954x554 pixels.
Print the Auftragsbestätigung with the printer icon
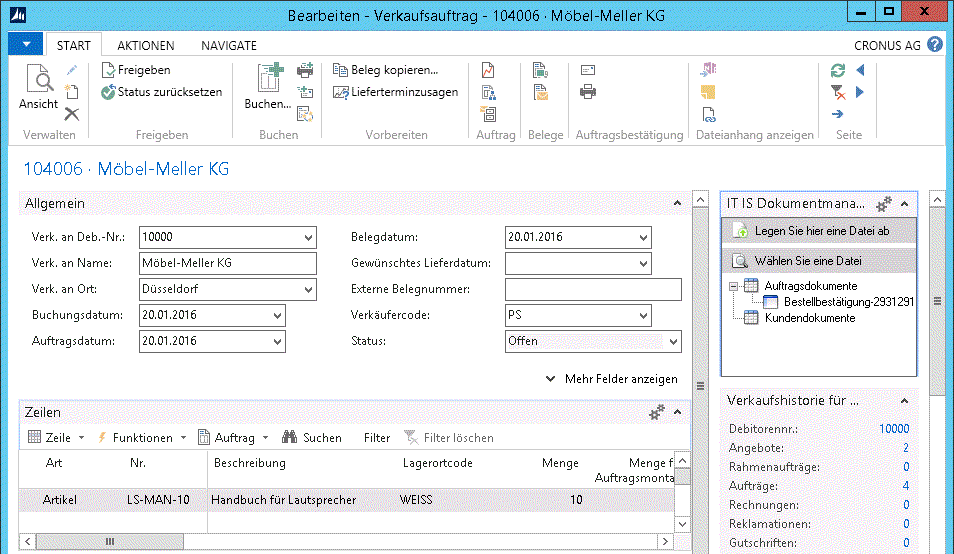click(588, 92)
